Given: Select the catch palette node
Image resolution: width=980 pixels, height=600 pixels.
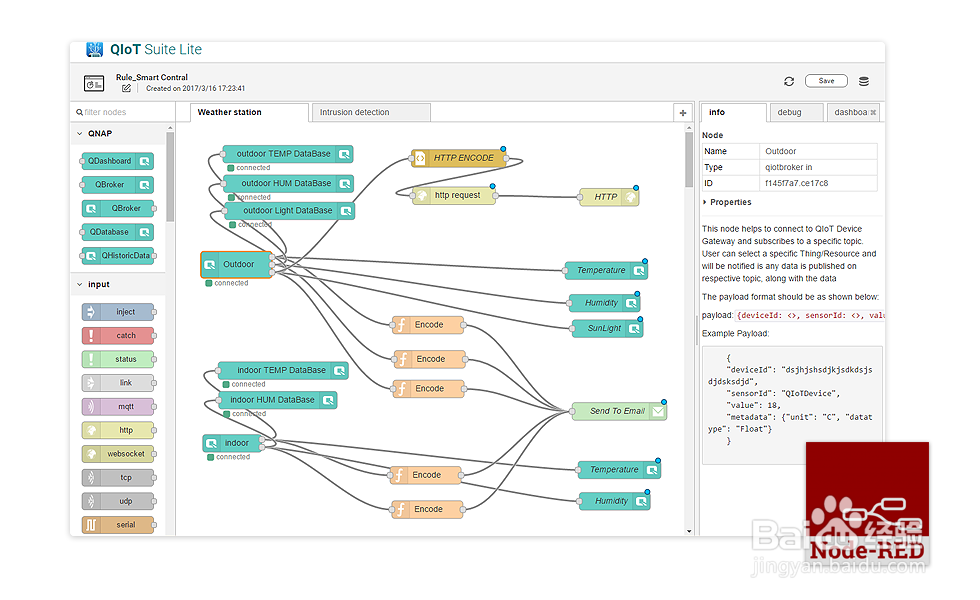Looking at the screenshot, I should 118,336.
